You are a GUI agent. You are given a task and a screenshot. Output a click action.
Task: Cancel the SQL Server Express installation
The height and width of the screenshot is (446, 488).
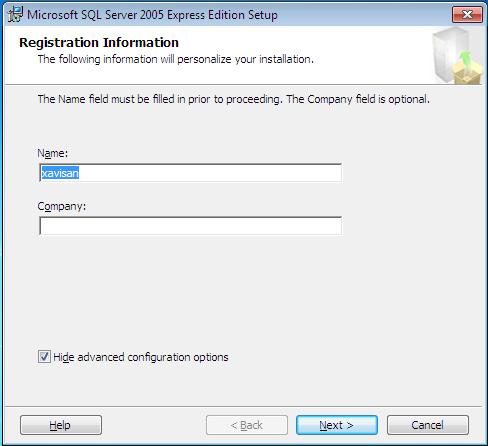428,425
